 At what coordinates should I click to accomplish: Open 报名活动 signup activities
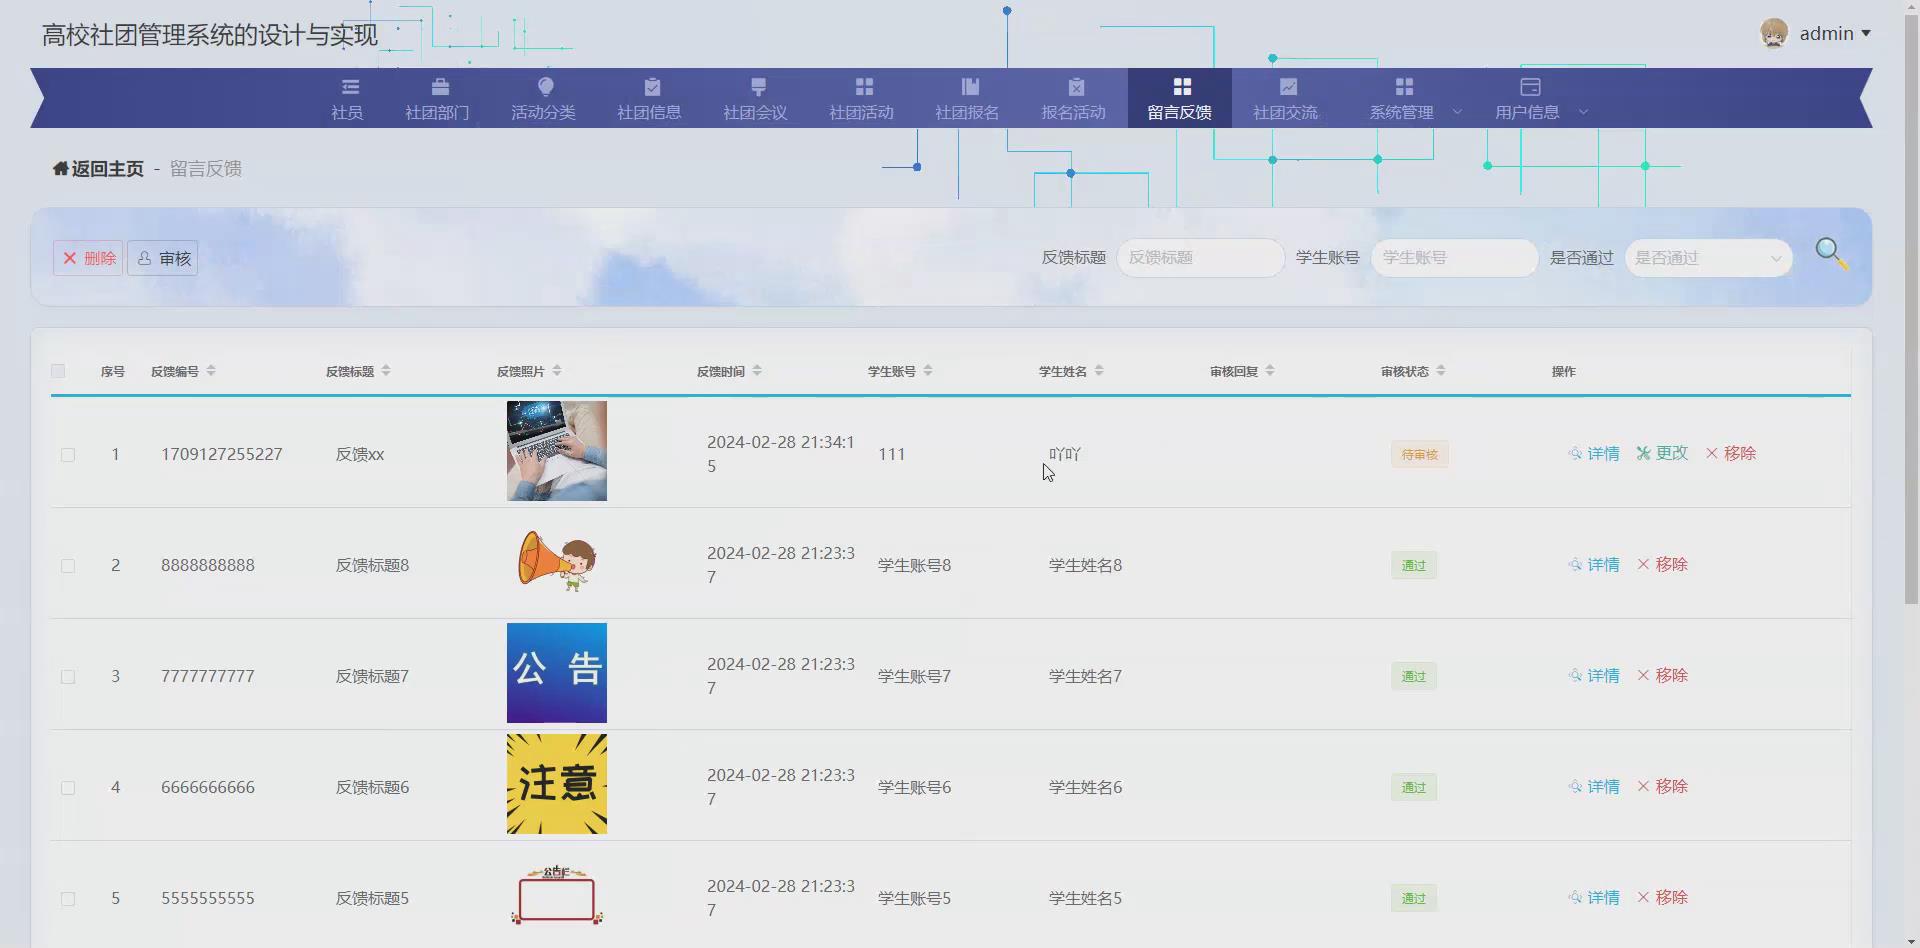[x=1073, y=99]
